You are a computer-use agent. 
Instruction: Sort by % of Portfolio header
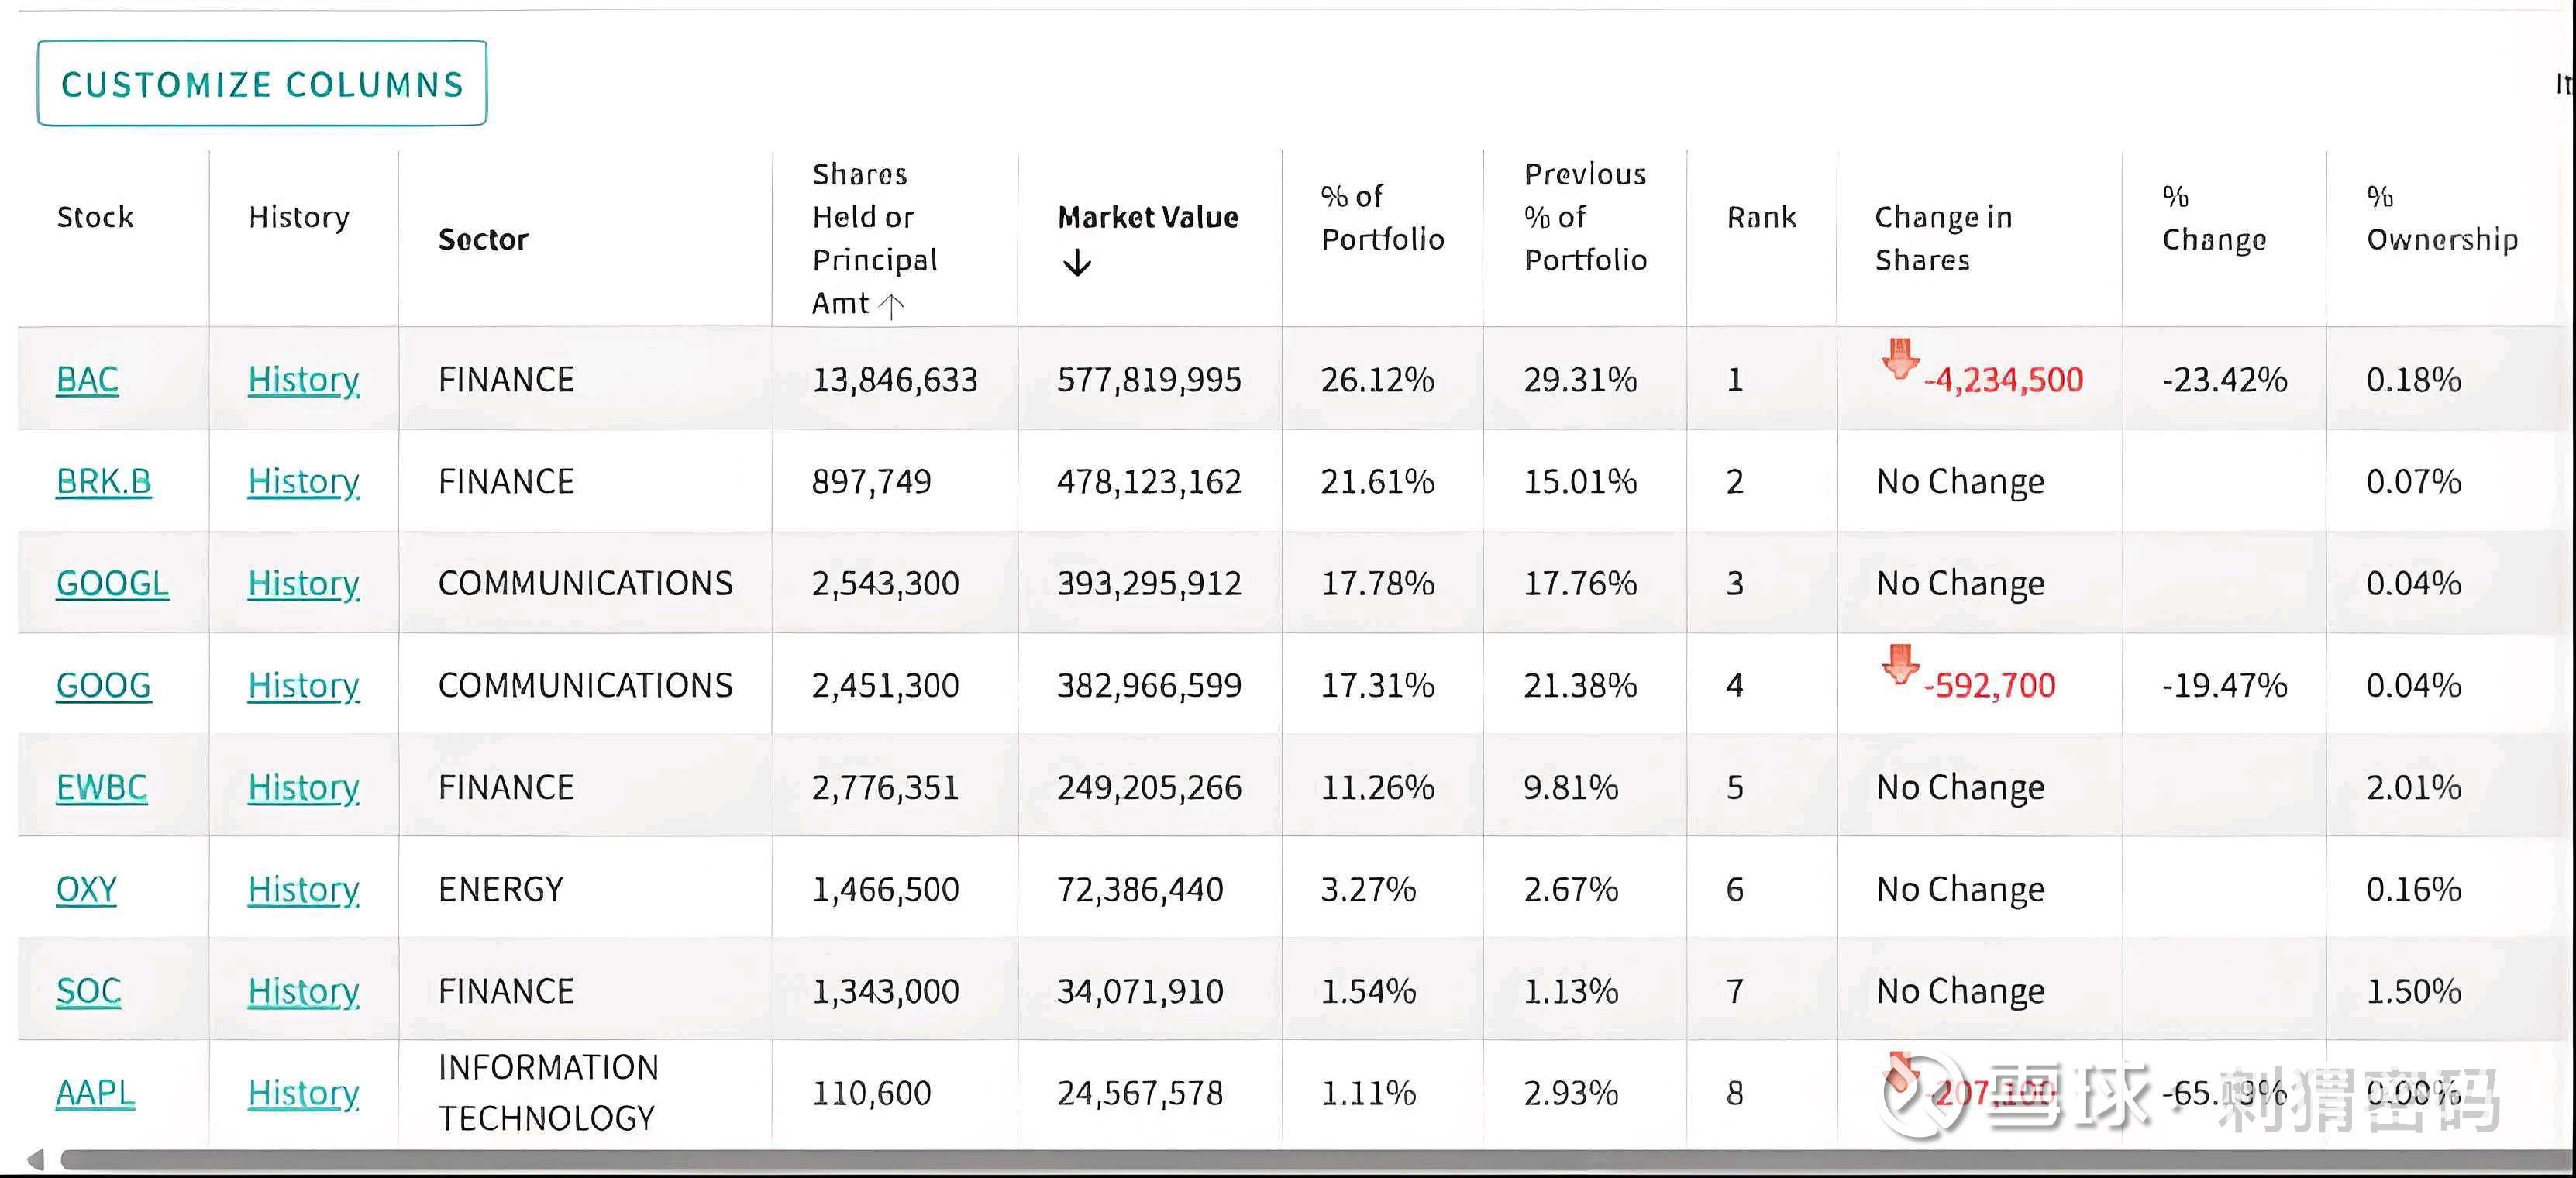pos(1382,218)
